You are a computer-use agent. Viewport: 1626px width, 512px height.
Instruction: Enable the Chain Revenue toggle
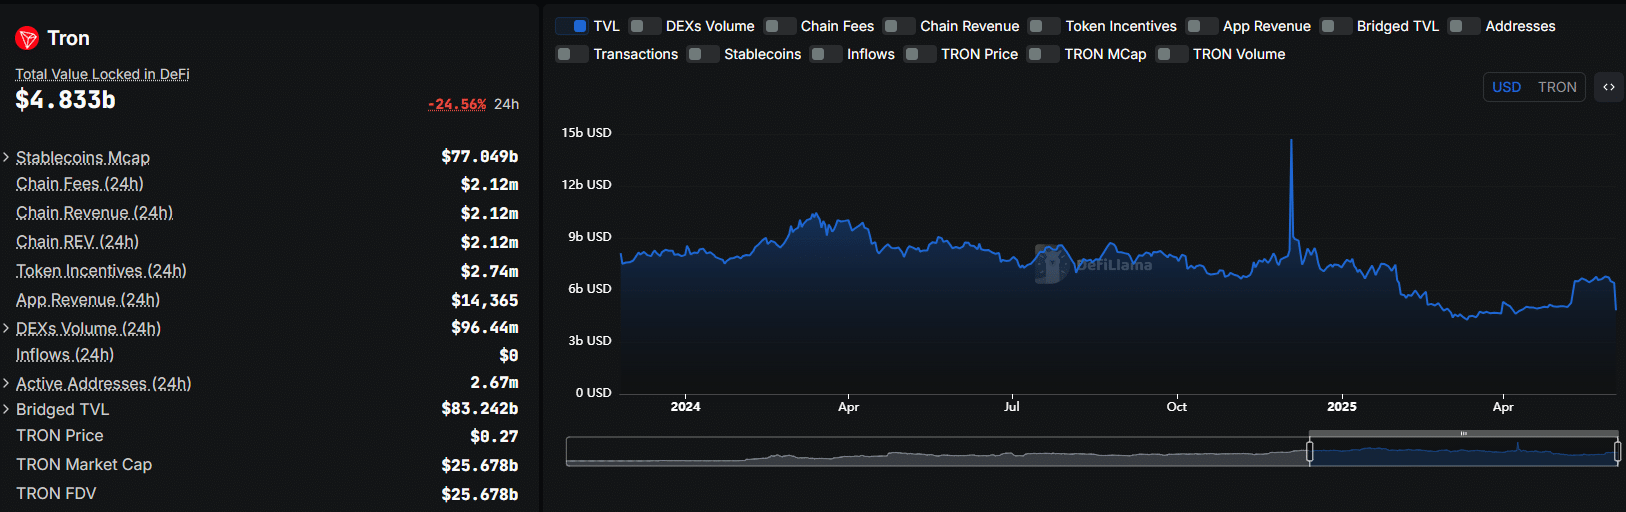click(x=899, y=26)
